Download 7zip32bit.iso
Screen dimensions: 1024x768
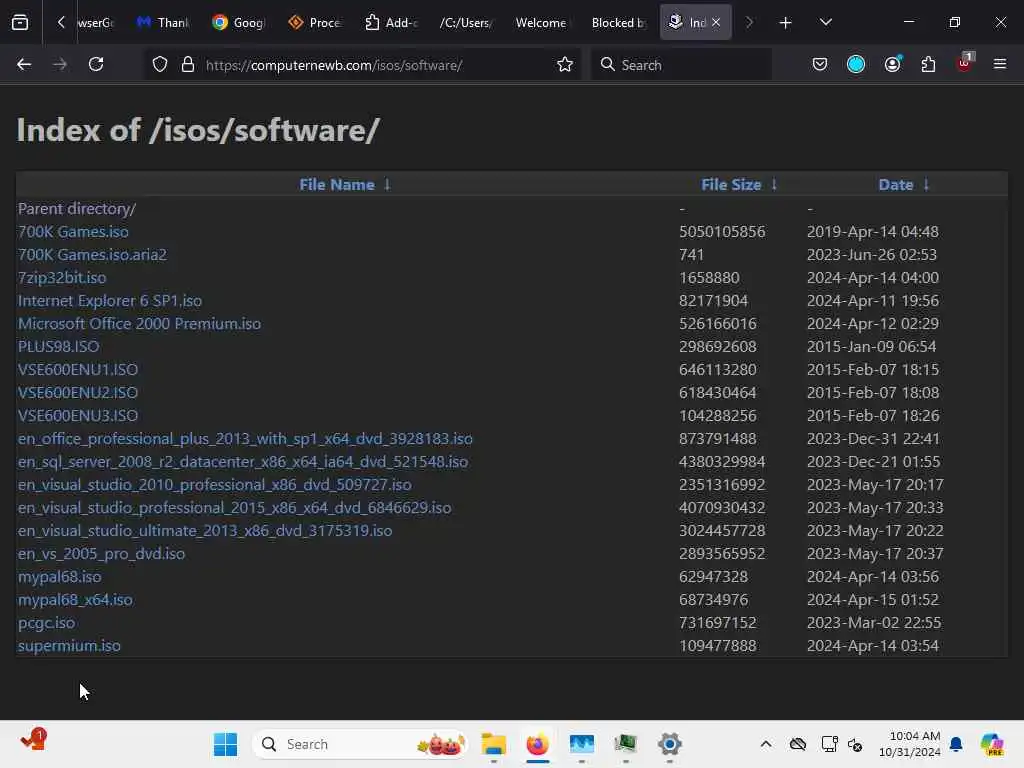pyautogui.click(x=62, y=278)
